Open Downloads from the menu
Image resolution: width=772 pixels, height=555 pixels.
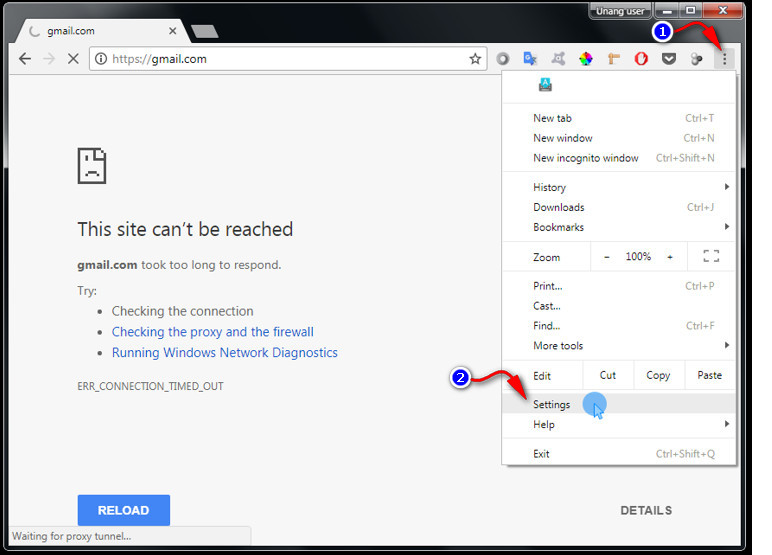619,207
